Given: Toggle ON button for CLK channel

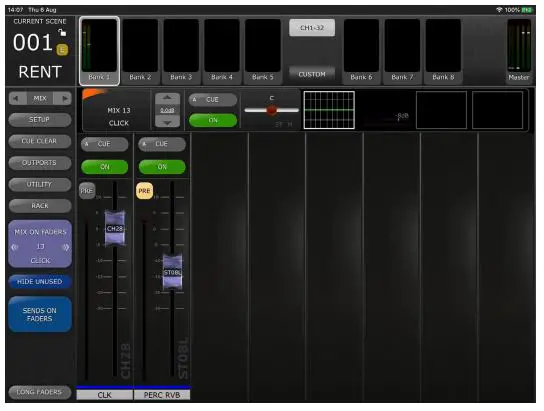Looking at the screenshot, I should [104, 167].
